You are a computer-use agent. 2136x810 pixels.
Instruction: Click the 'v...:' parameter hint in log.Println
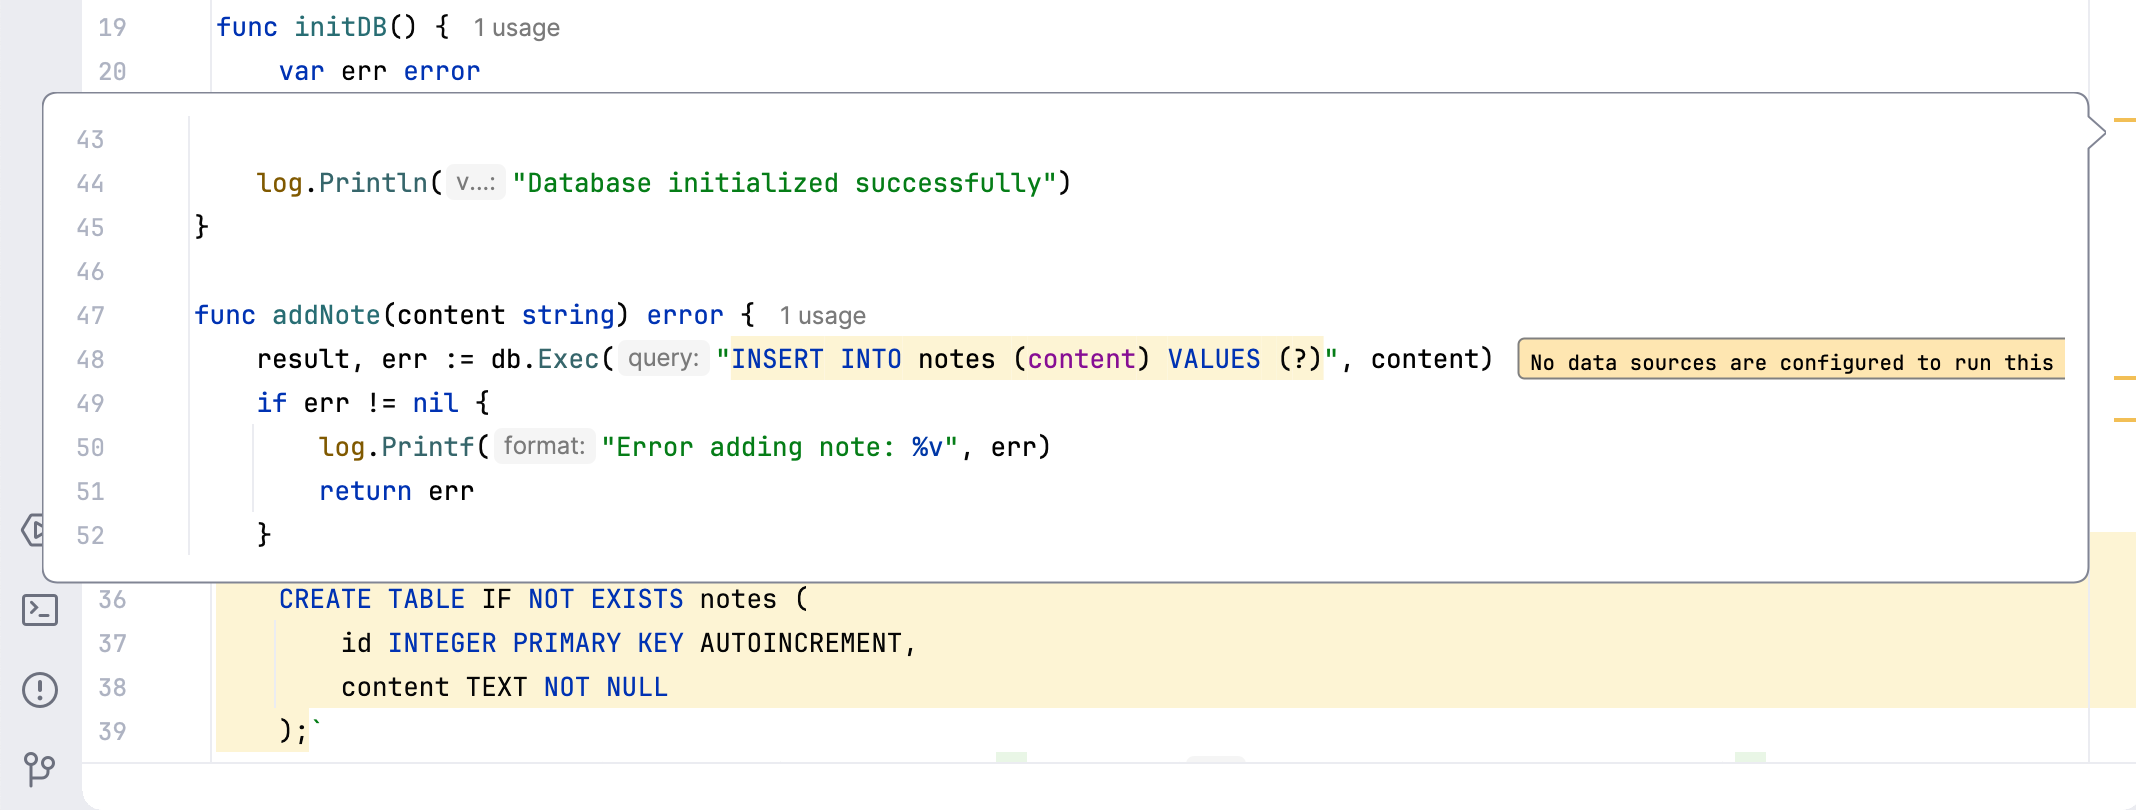(x=475, y=183)
